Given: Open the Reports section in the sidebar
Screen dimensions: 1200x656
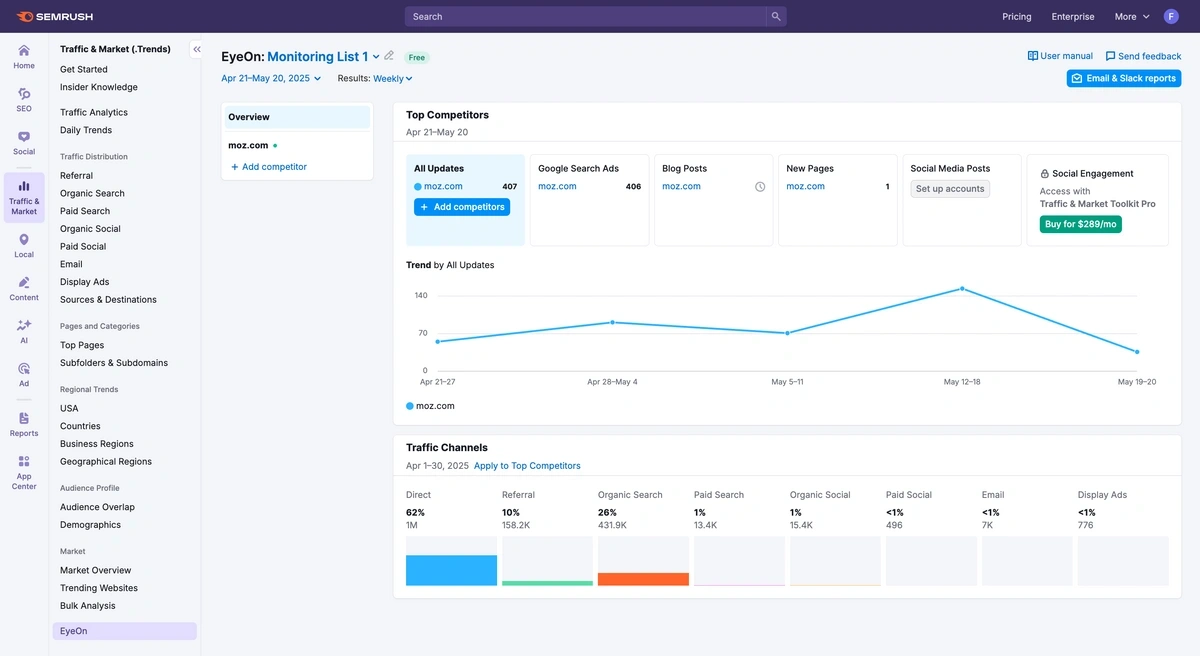Looking at the screenshot, I should click(23, 423).
